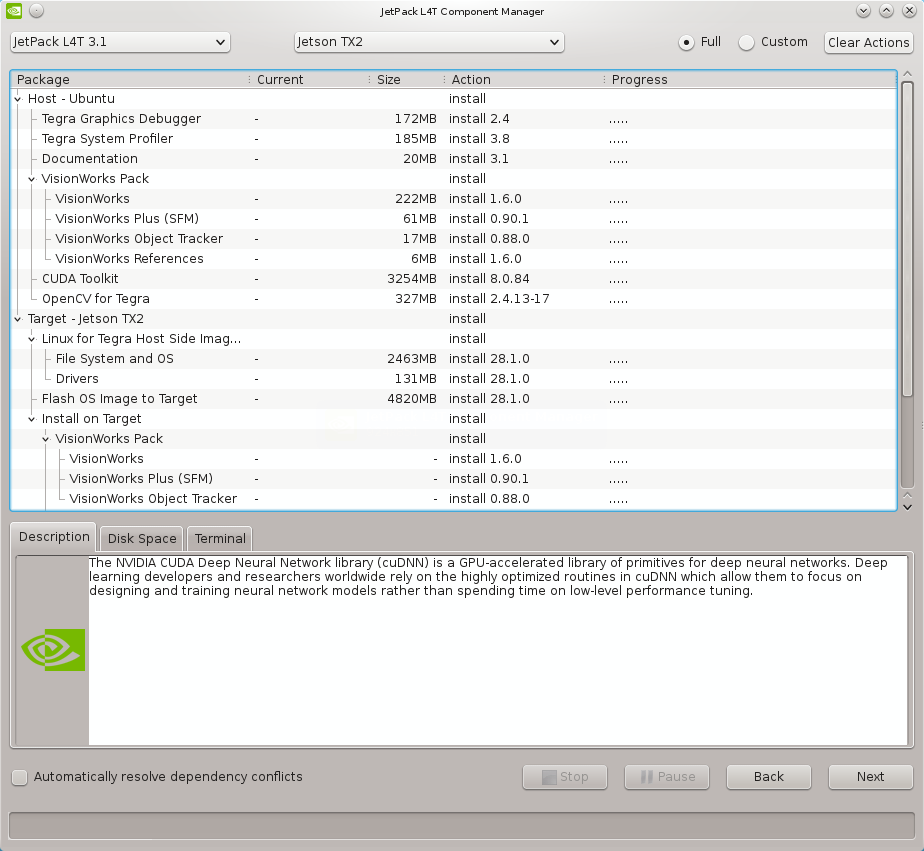Click the green NVIDIA logo in the Description panel
924x851 pixels.
click(x=53, y=650)
